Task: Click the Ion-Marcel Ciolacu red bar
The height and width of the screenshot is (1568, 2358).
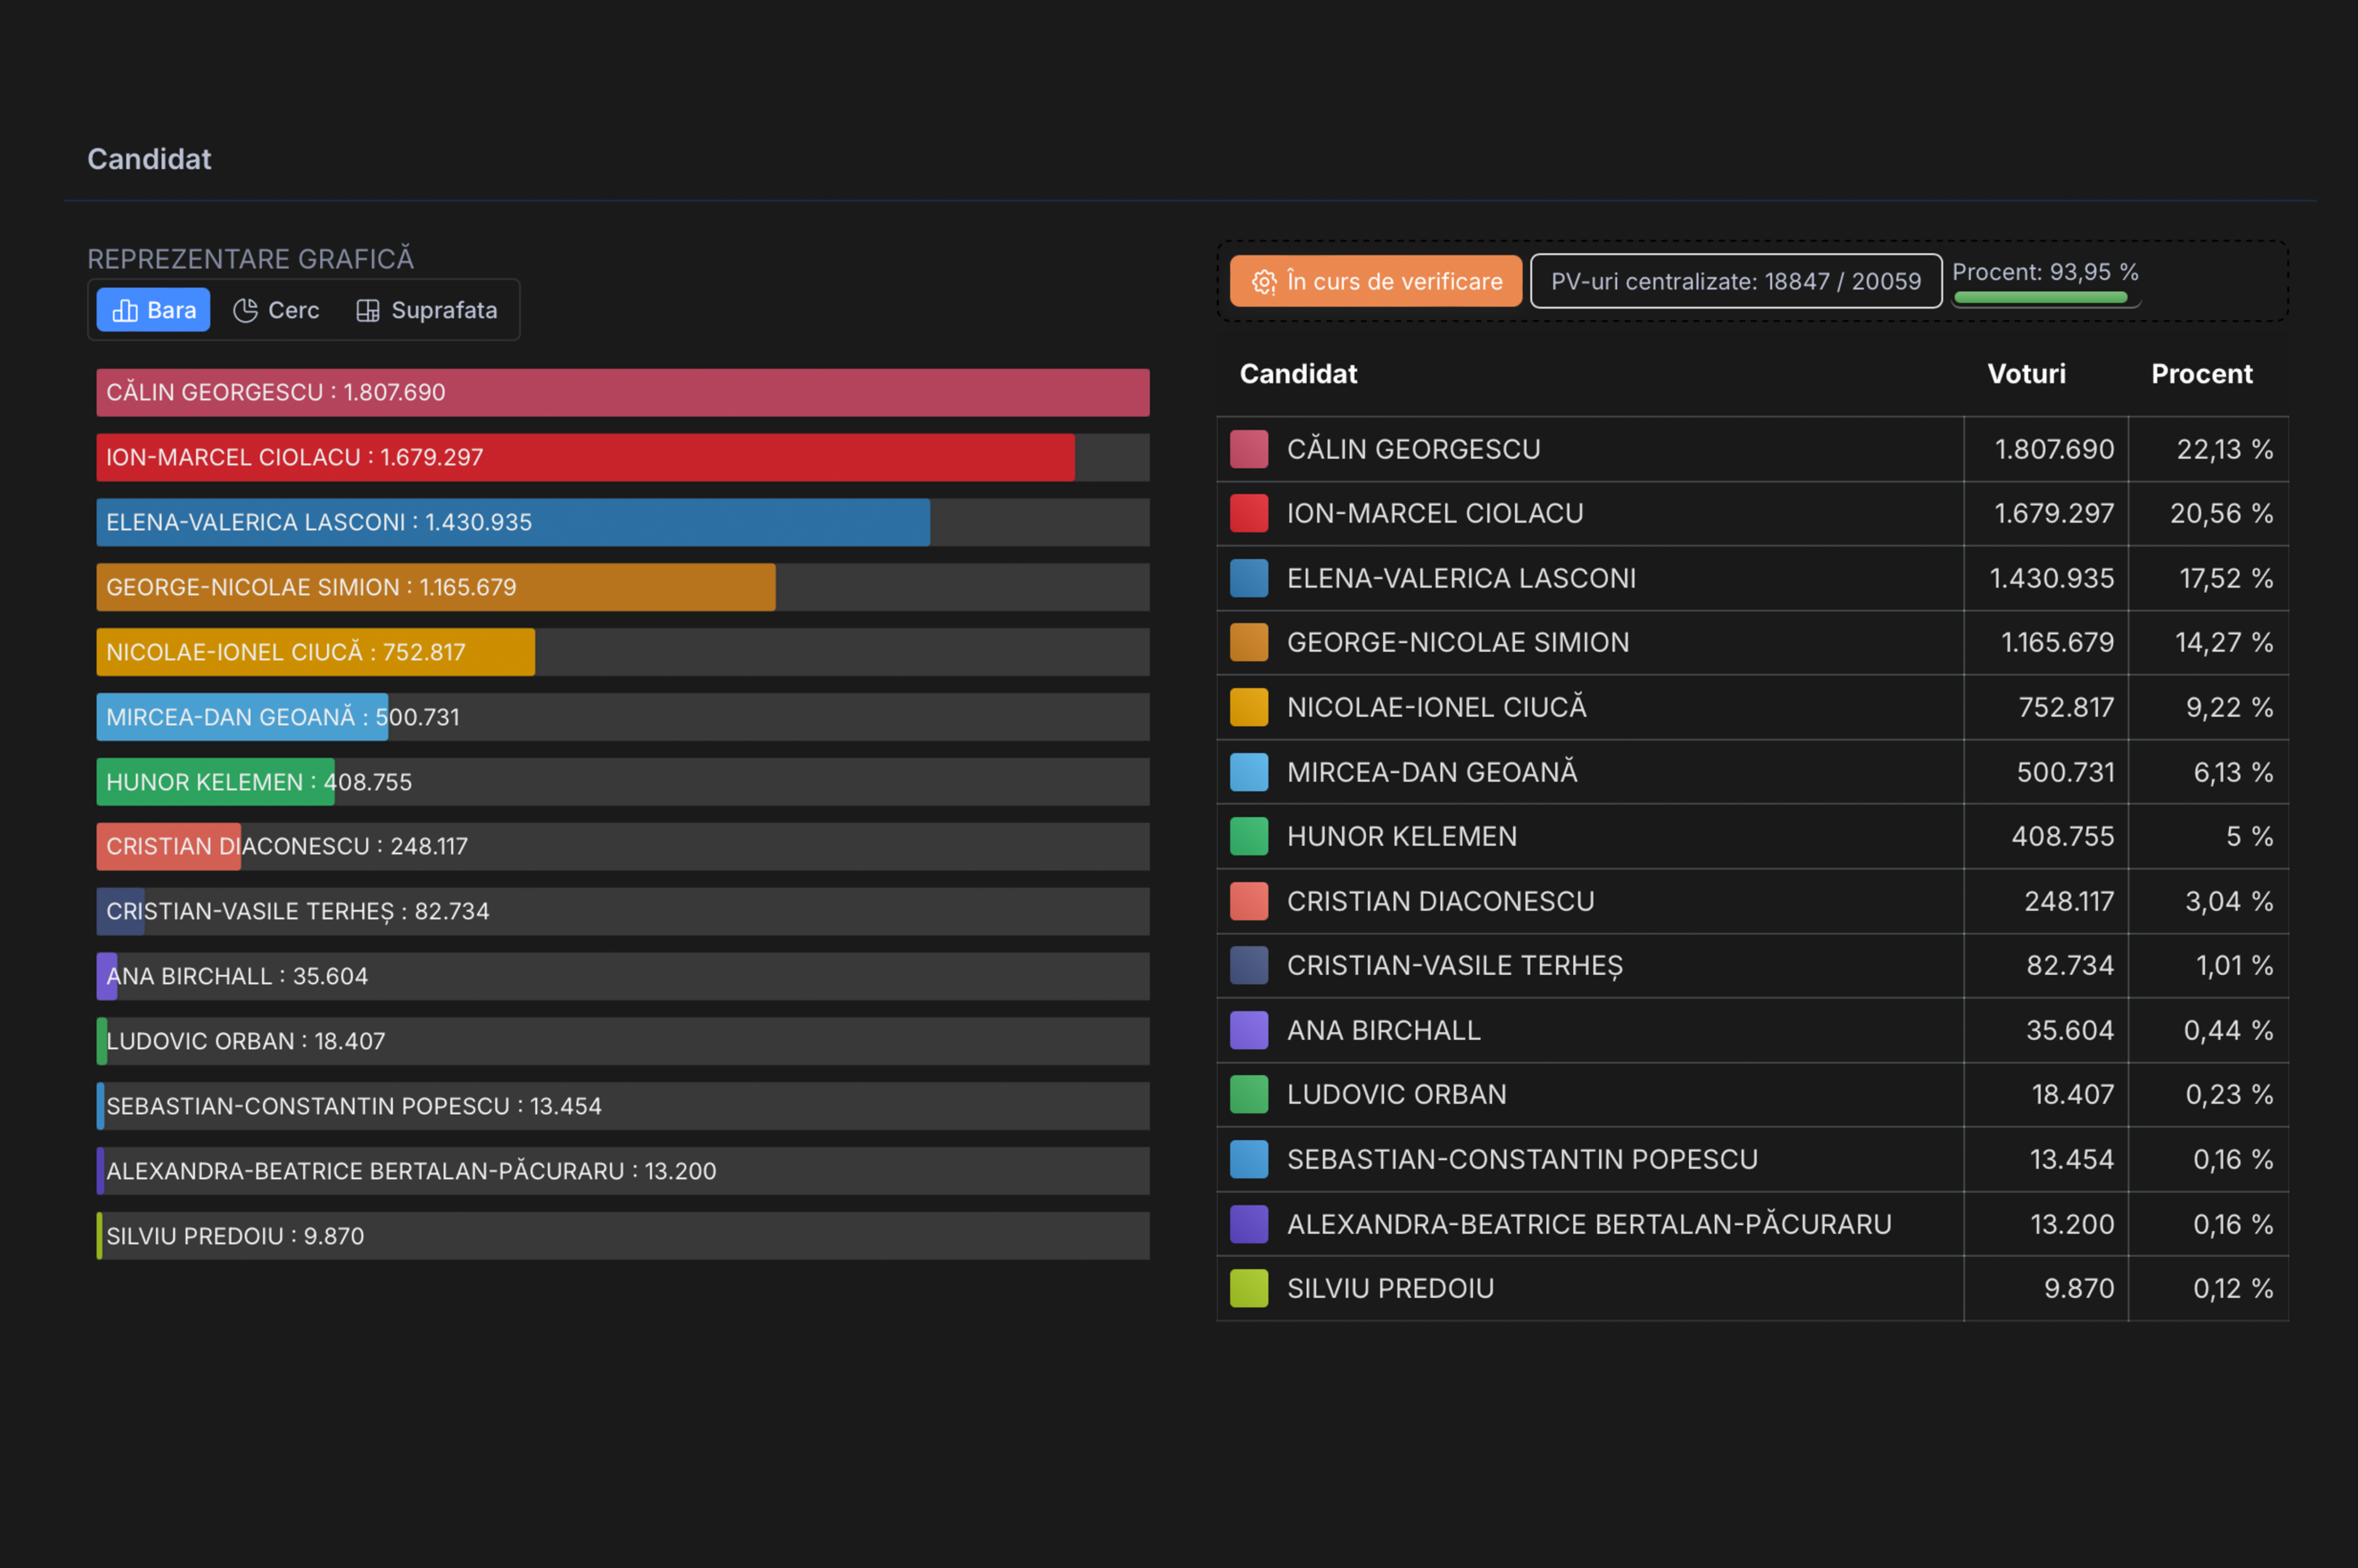Action: point(585,457)
